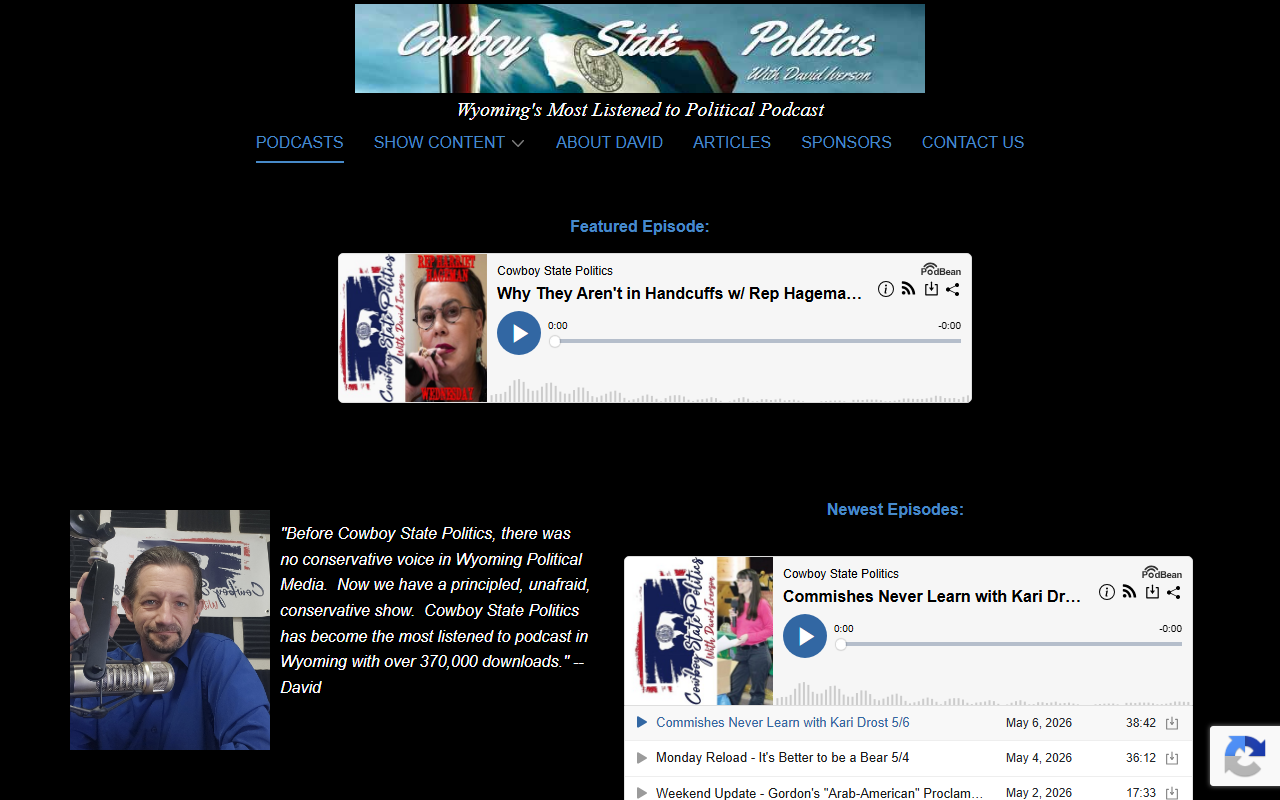
Task: Click David's studio microphone photo
Action: (170, 630)
